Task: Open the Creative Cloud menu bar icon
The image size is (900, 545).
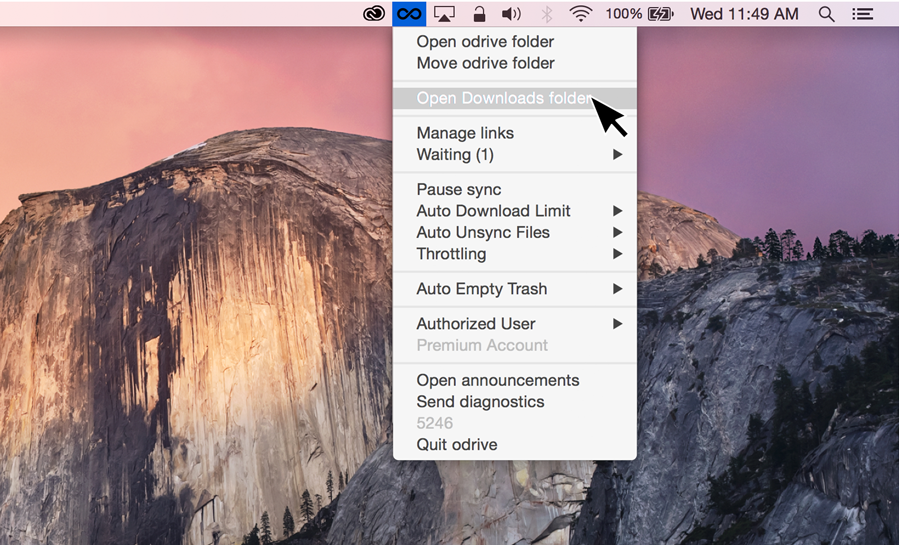Action: (x=374, y=14)
